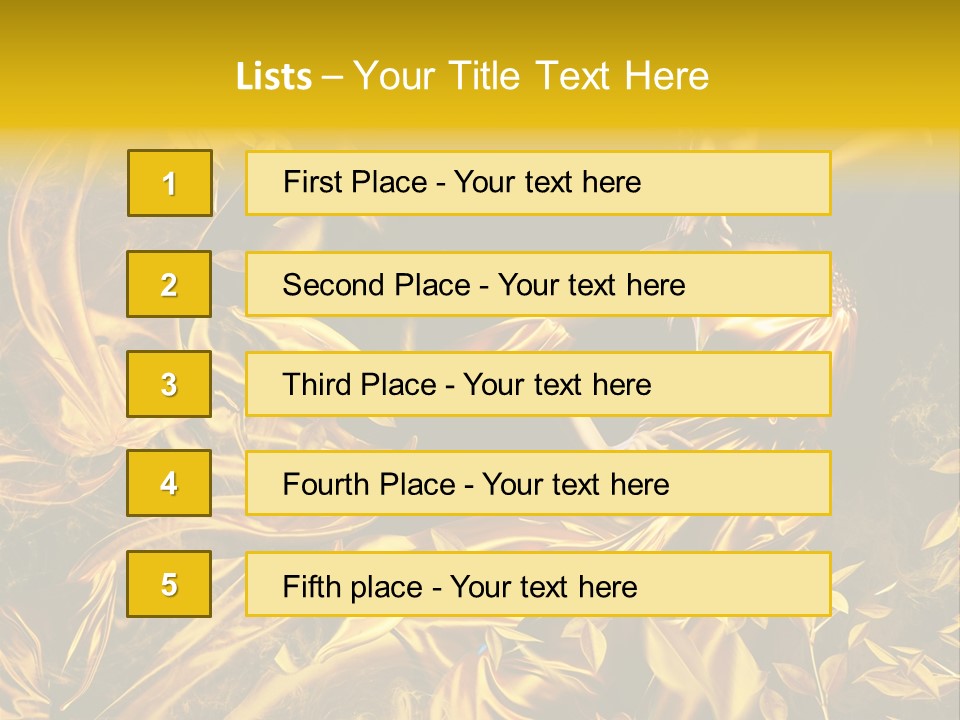Click the floral background below the Fifth place bar
Image resolution: width=960 pixels, height=720 pixels.
pos(480,667)
